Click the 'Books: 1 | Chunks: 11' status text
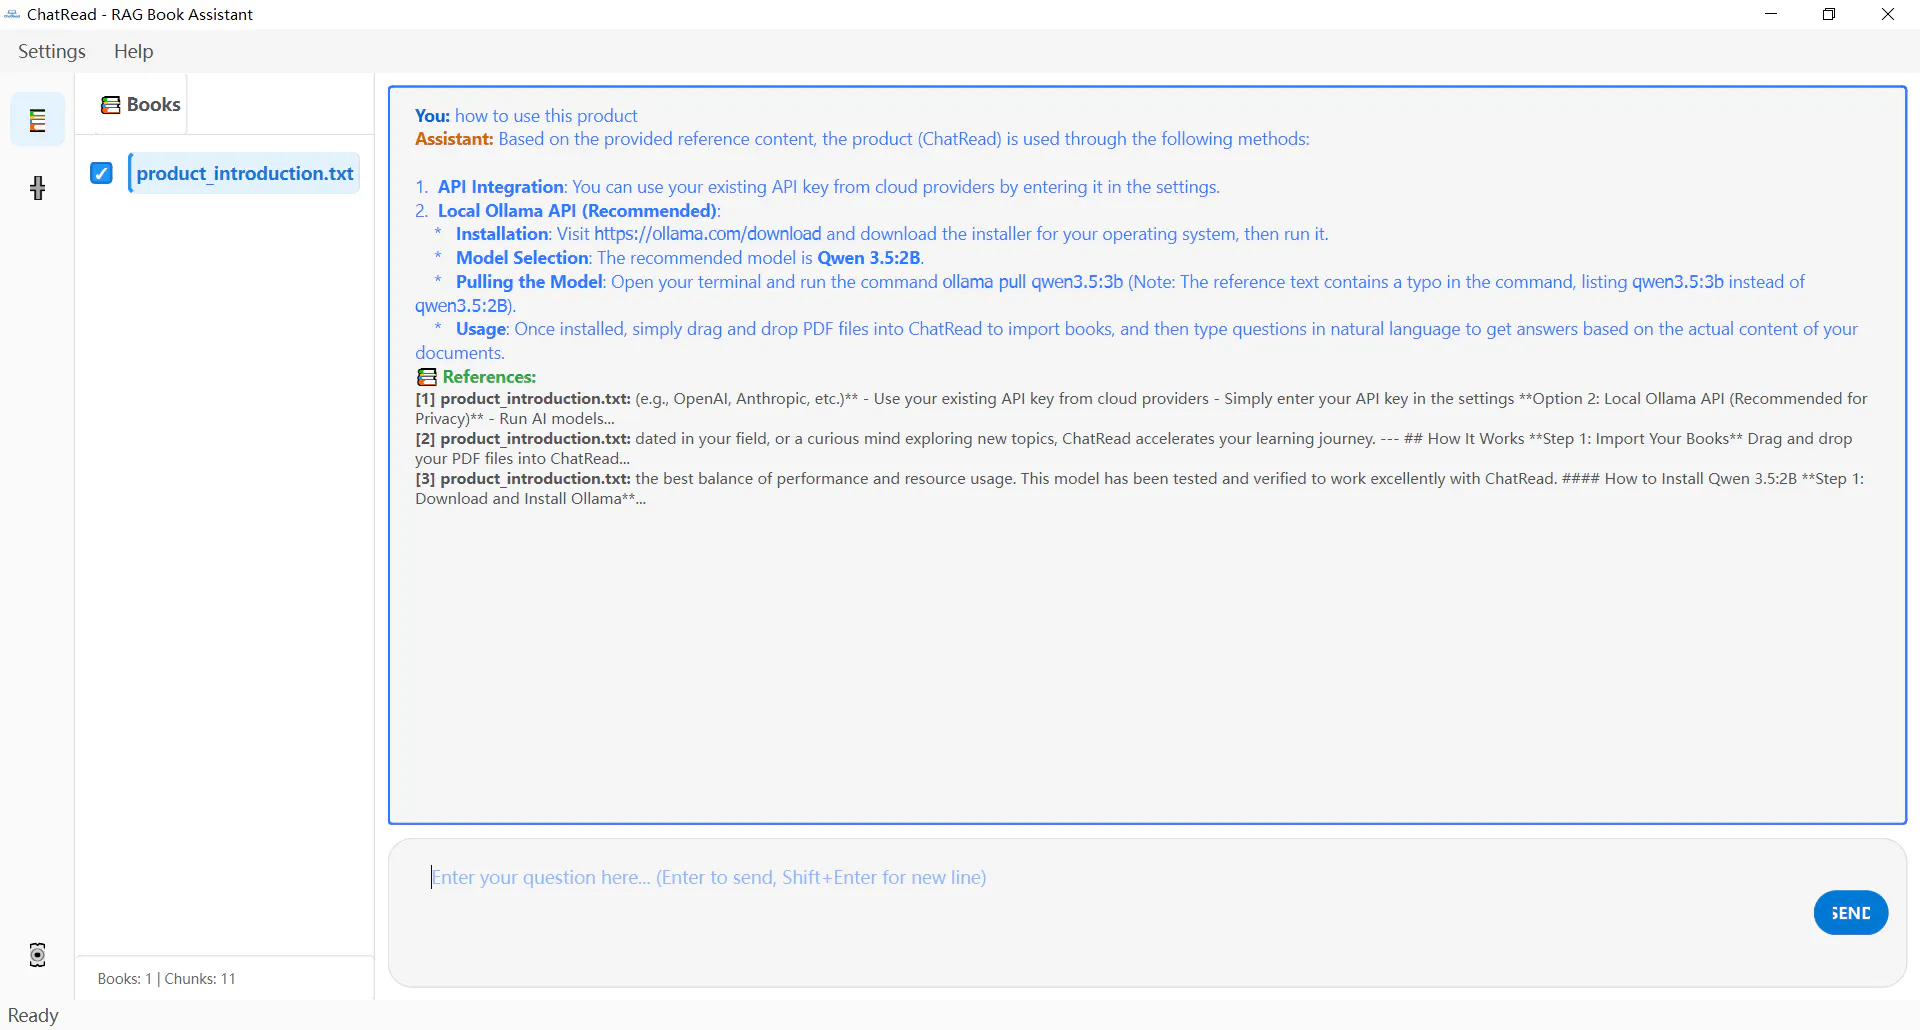Viewport: 1920px width, 1030px height. point(167,978)
